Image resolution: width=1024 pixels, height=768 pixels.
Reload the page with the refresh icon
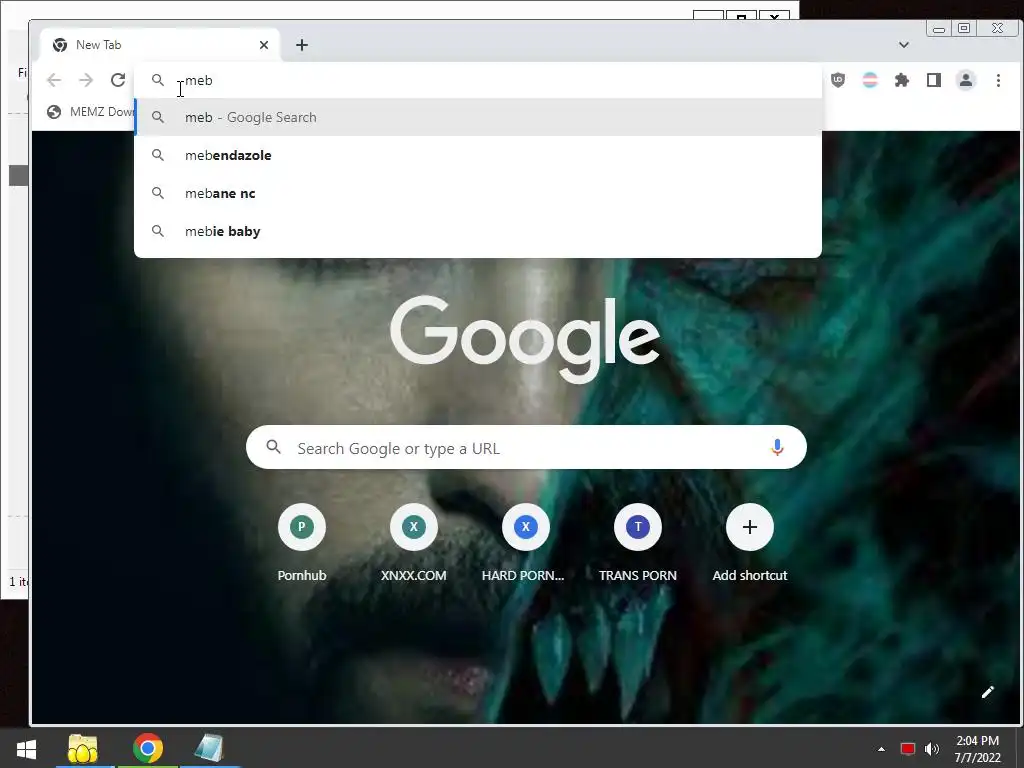(x=118, y=80)
